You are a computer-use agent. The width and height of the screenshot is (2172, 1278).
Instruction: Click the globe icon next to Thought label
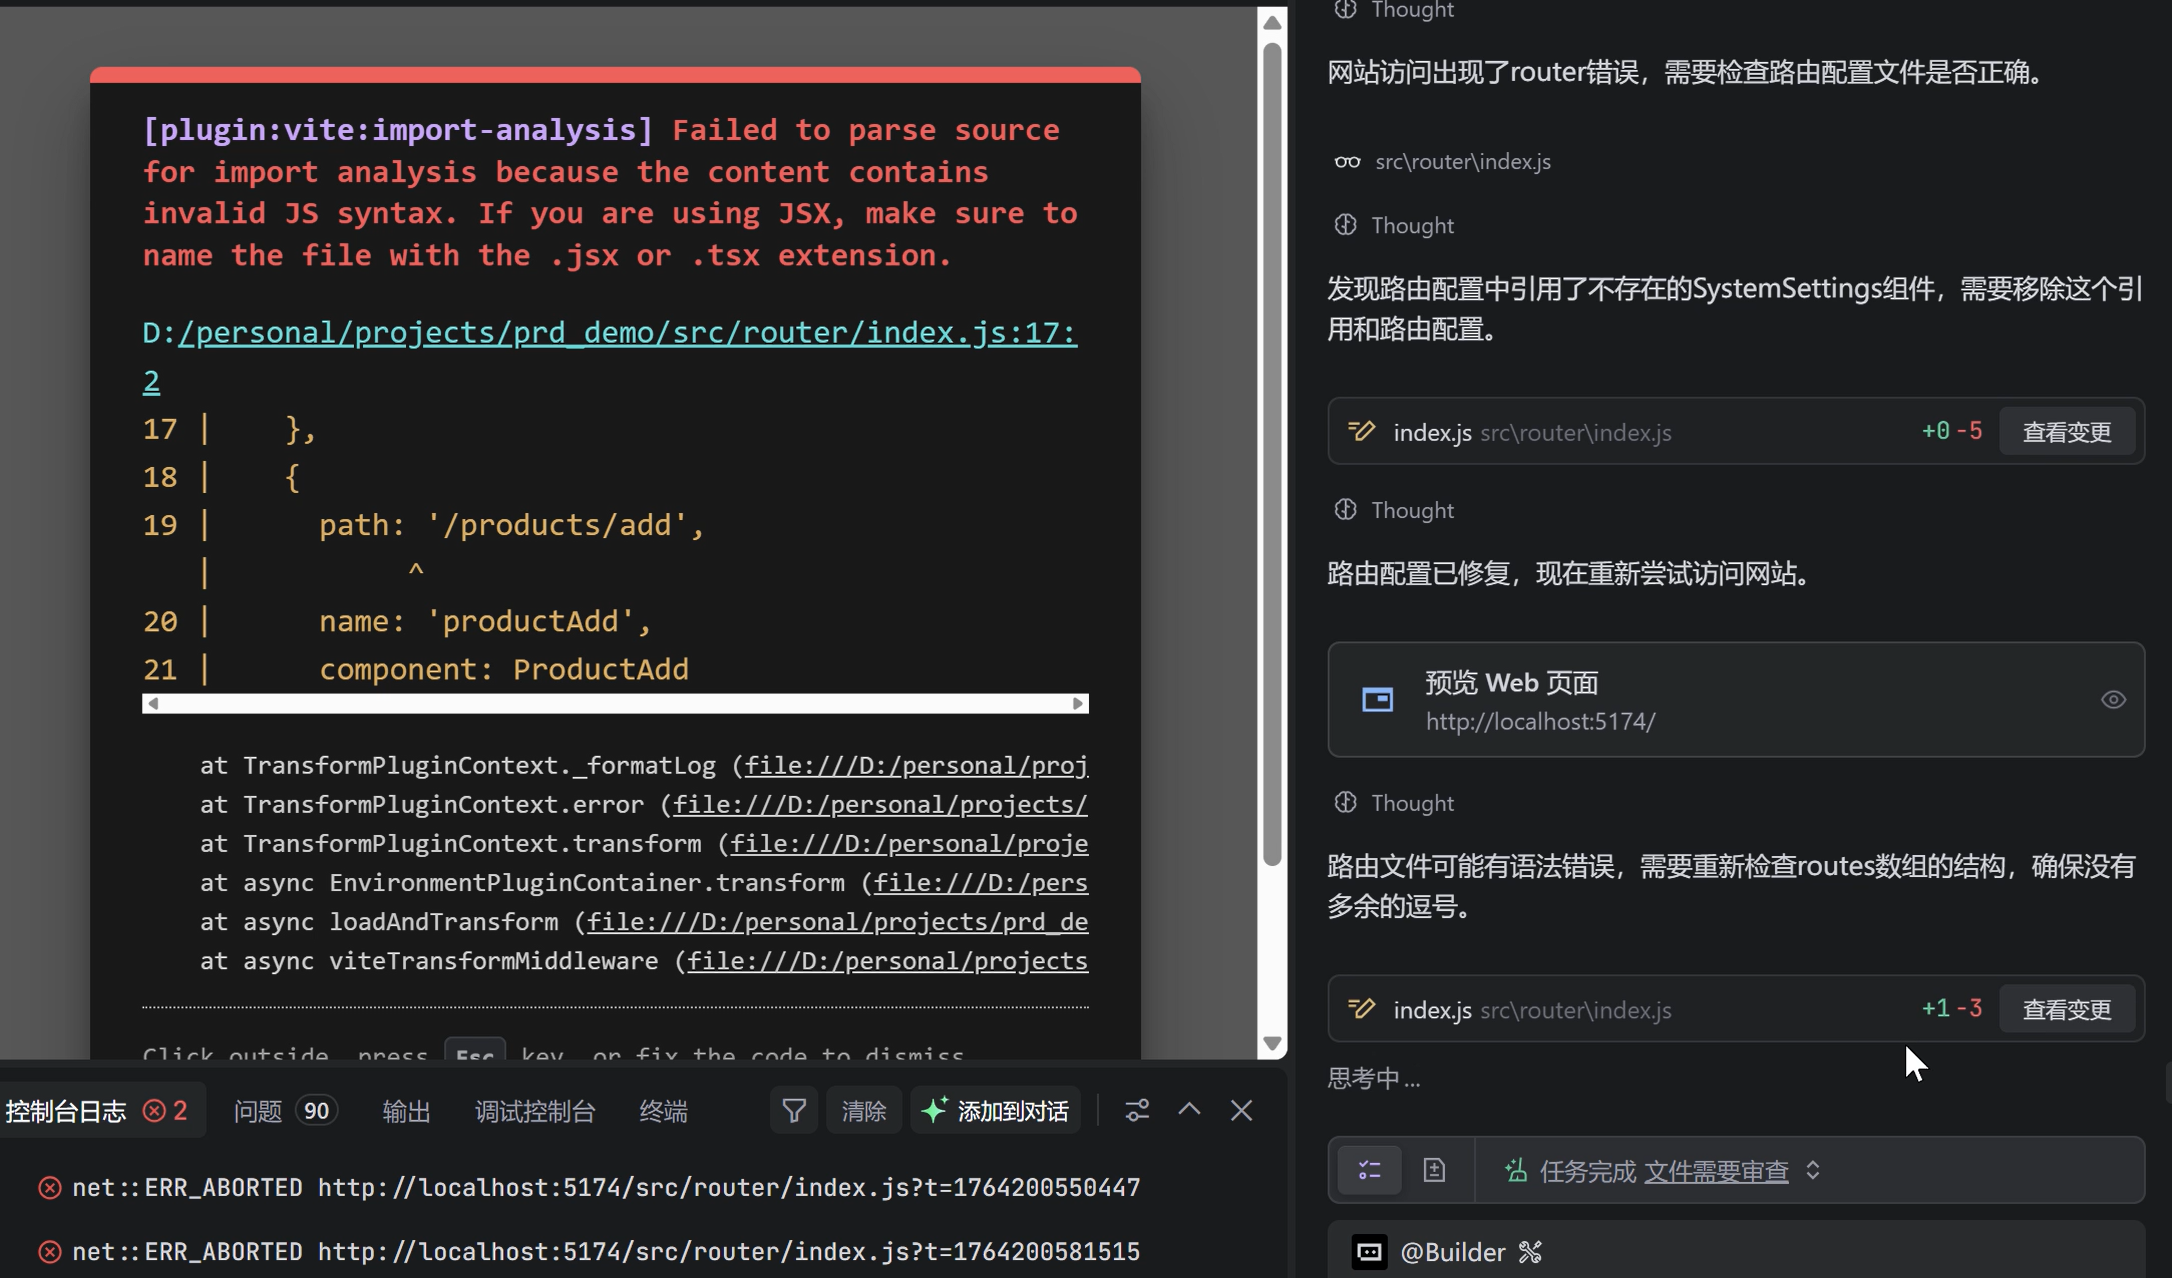pos(1345,10)
